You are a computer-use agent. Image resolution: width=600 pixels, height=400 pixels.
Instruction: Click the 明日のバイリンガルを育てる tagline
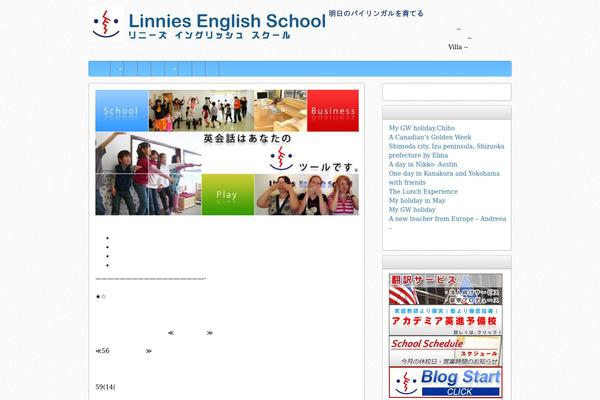click(x=376, y=13)
